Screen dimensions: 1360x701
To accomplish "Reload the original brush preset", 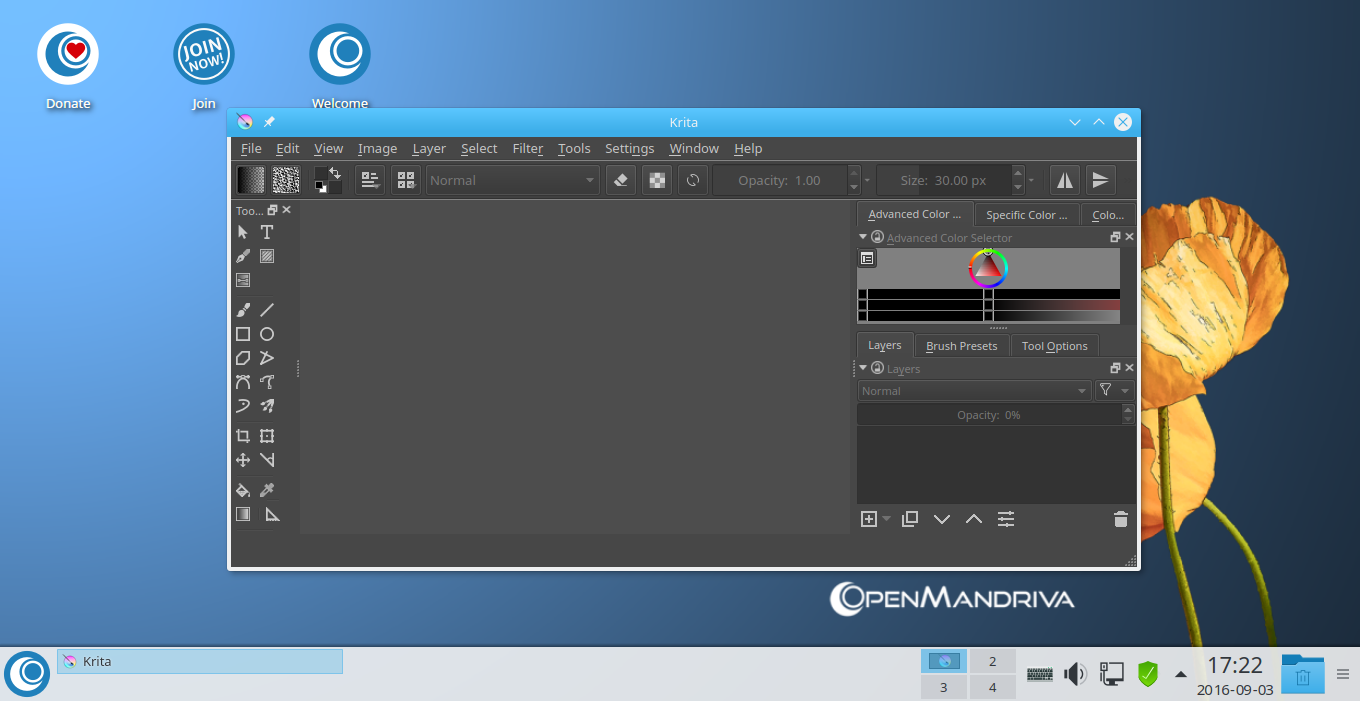I will click(693, 180).
